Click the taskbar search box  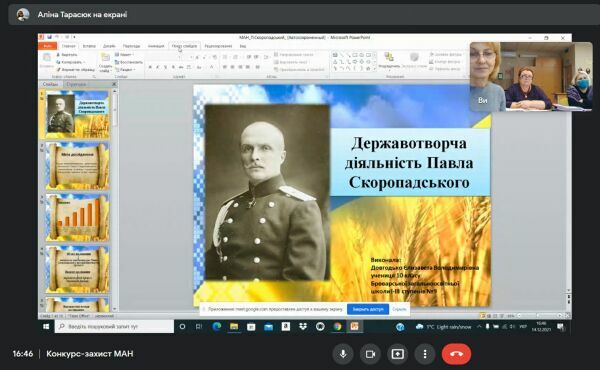click(114, 326)
